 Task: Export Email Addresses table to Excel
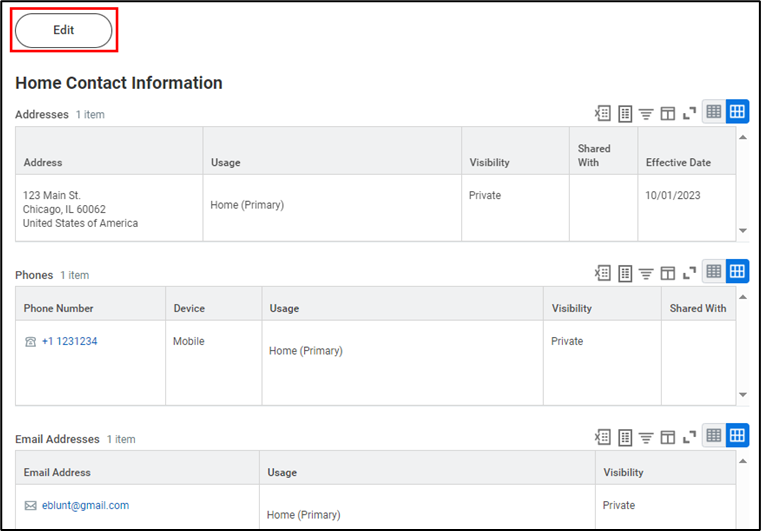click(603, 437)
